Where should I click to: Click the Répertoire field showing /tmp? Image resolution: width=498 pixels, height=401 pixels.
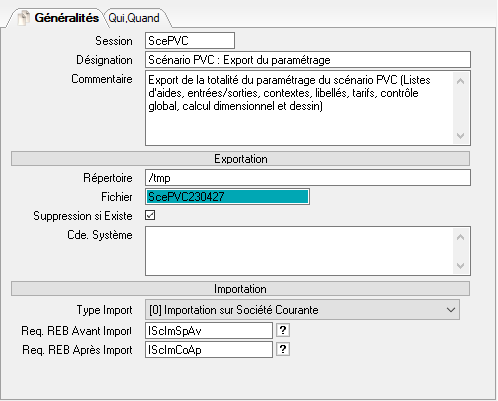pyautogui.click(x=308, y=178)
